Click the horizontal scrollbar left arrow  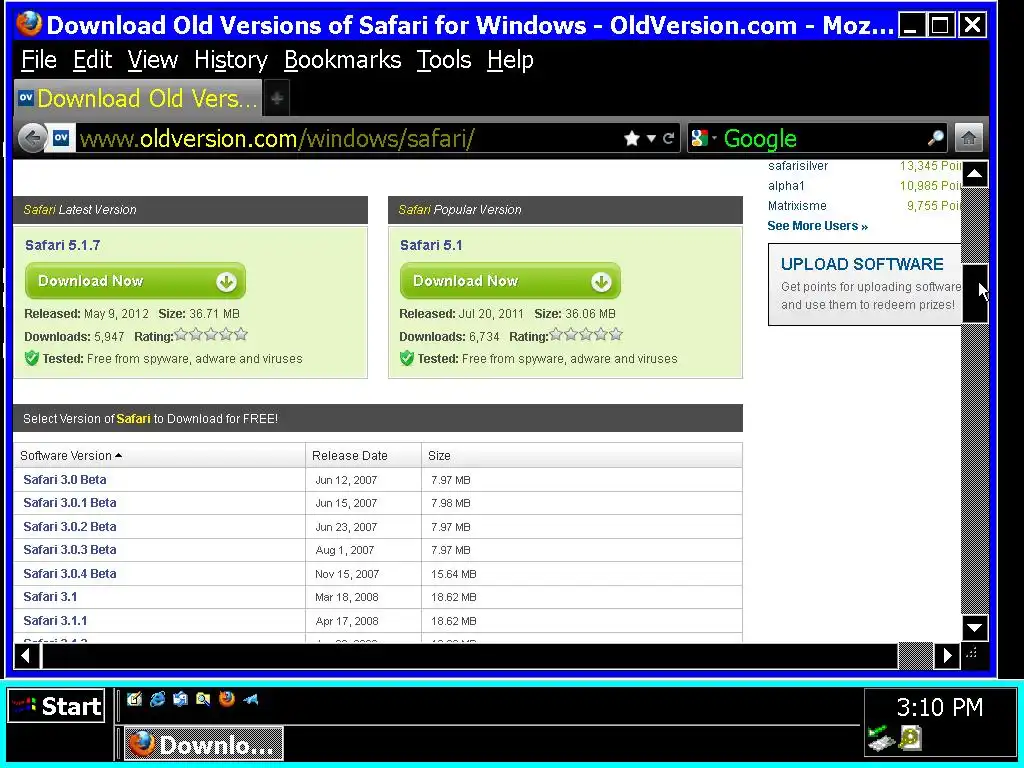click(x=27, y=656)
